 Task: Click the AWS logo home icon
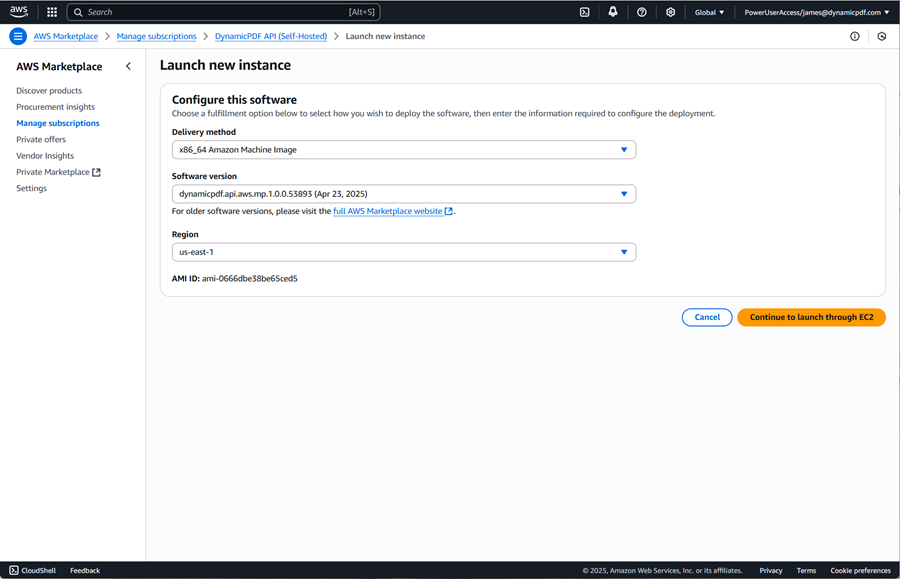(x=19, y=11)
